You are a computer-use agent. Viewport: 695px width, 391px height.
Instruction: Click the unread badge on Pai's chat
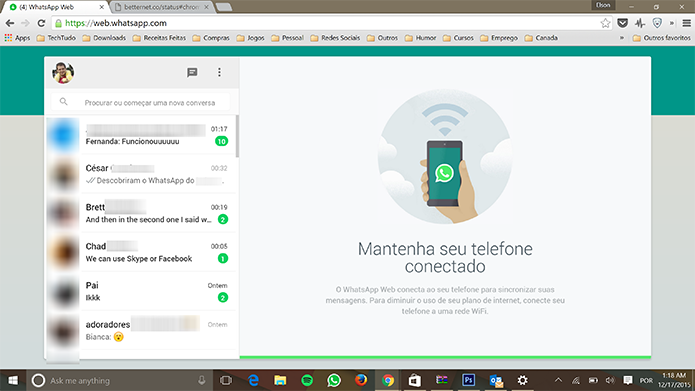(x=223, y=297)
